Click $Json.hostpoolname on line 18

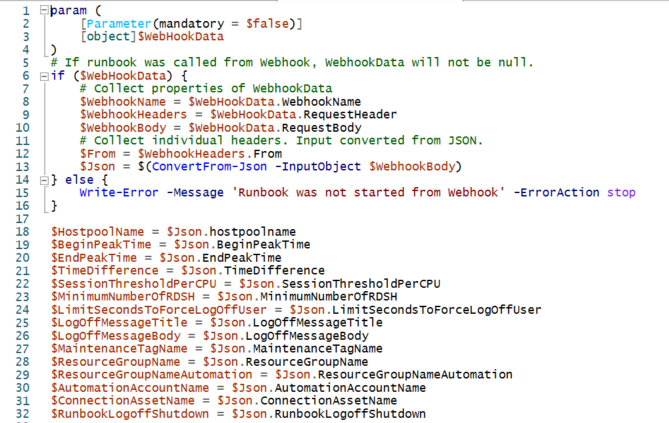pyautogui.click(x=231, y=232)
